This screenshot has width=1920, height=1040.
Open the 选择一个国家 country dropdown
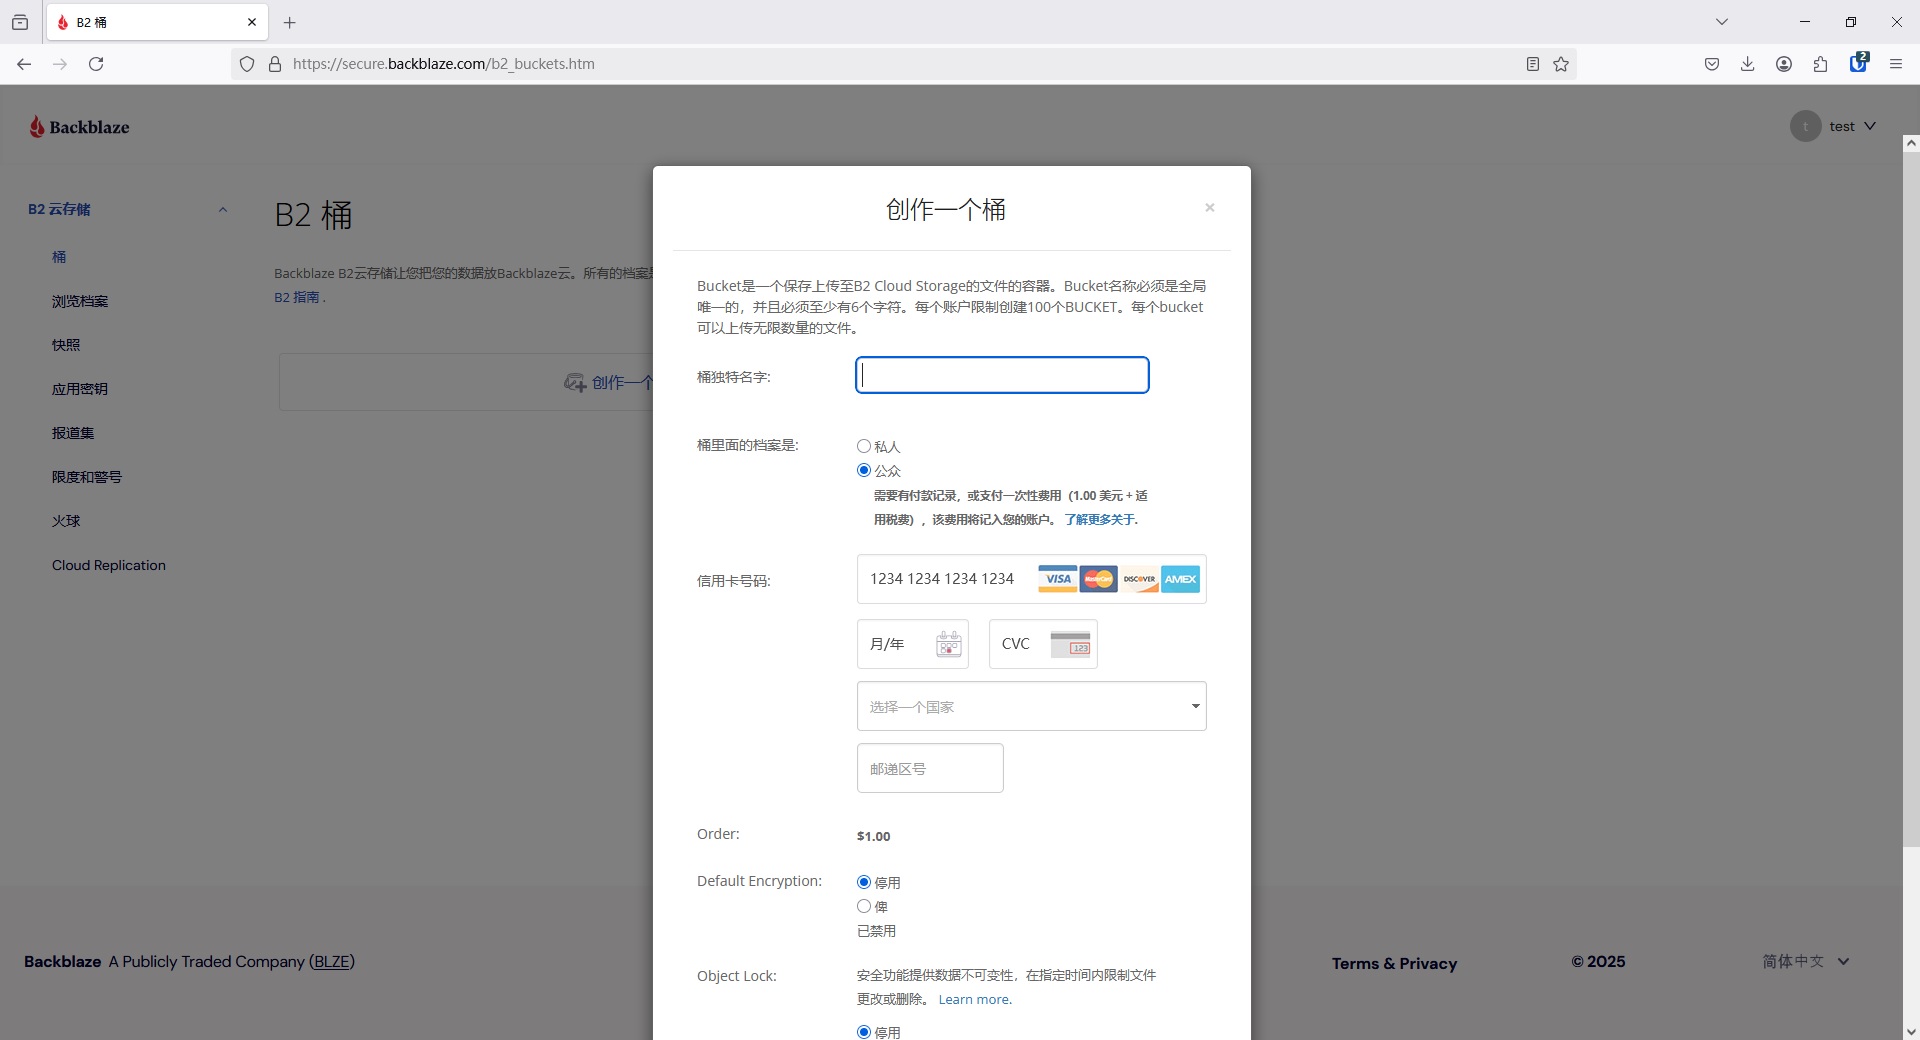[1031, 706]
